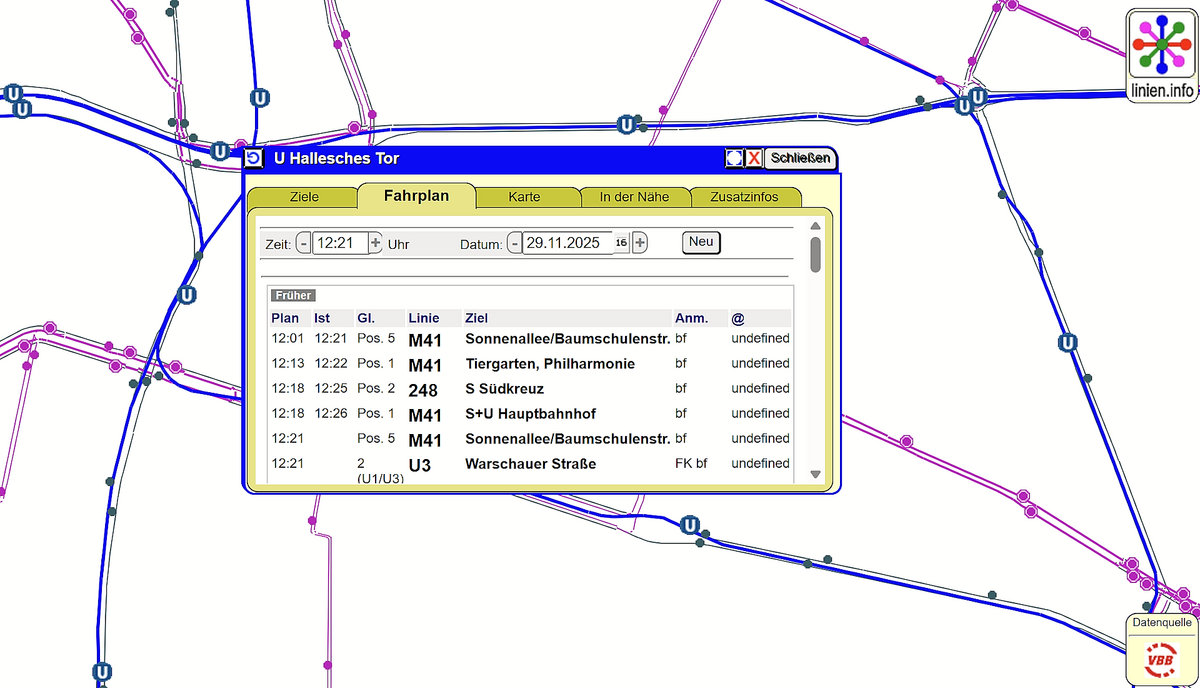Click the reload icon beside U Hallesches Tor
1200x688 pixels.
click(x=254, y=158)
